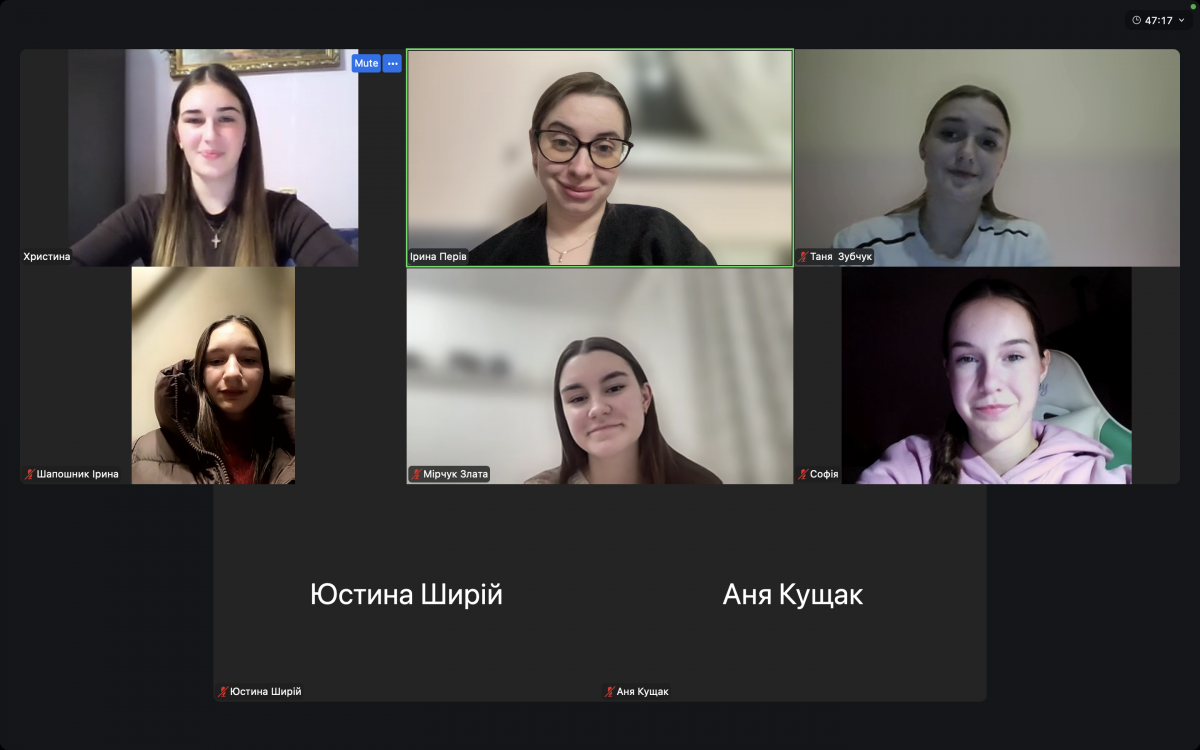Mute Христина using the Mute button
1200x750 pixels.
point(366,63)
